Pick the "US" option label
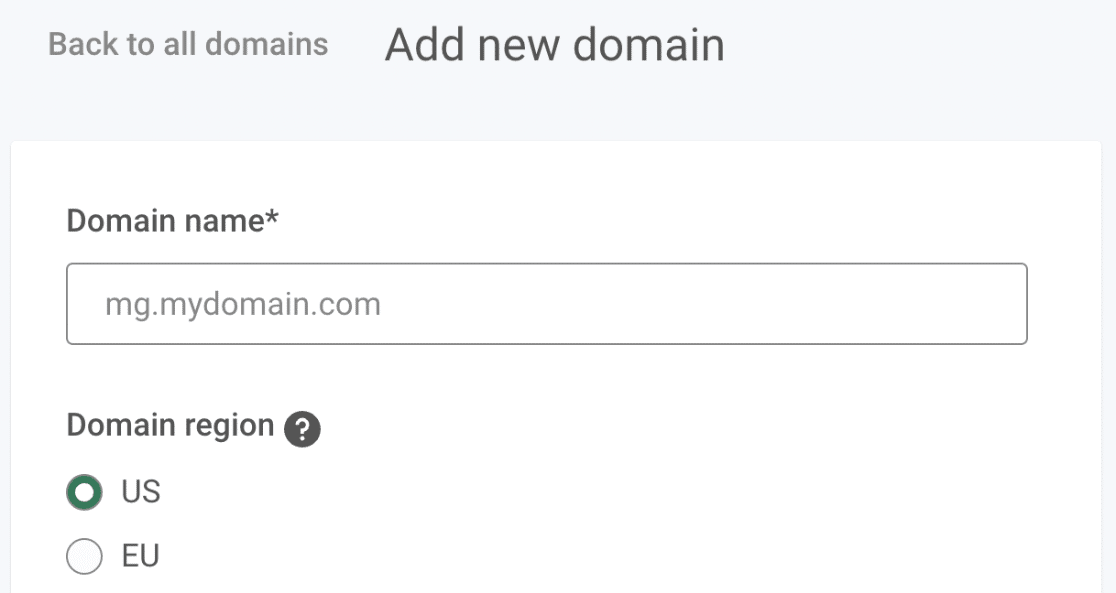This screenshot has width=1116, height=593. [x=141, y=492]
